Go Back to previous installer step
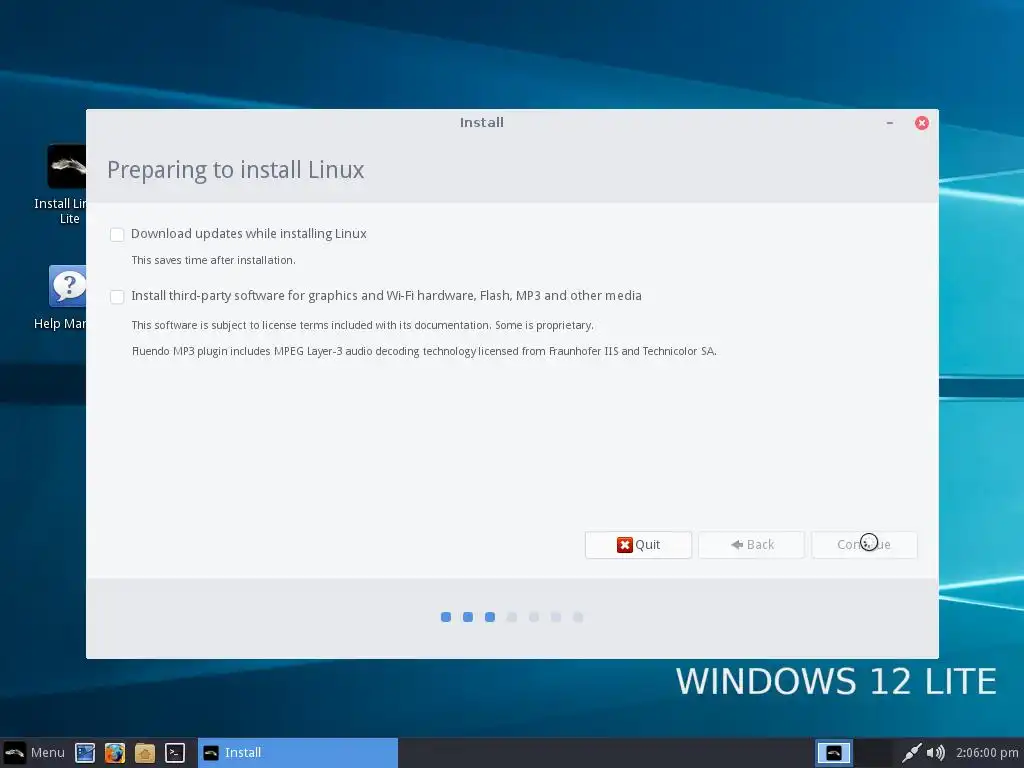This screenshot has width=1024, height=768. (x=751, y=545)
